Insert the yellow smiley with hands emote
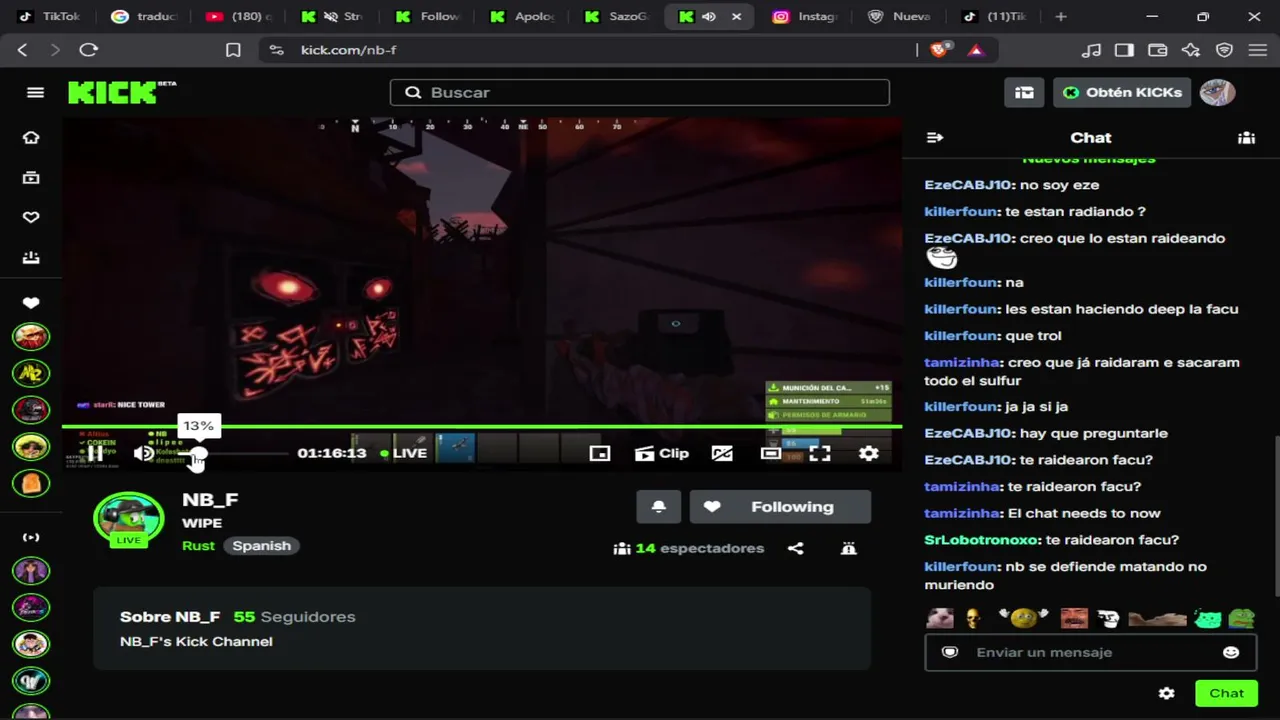This screenshot has height=720, width=1280. 1022,618
